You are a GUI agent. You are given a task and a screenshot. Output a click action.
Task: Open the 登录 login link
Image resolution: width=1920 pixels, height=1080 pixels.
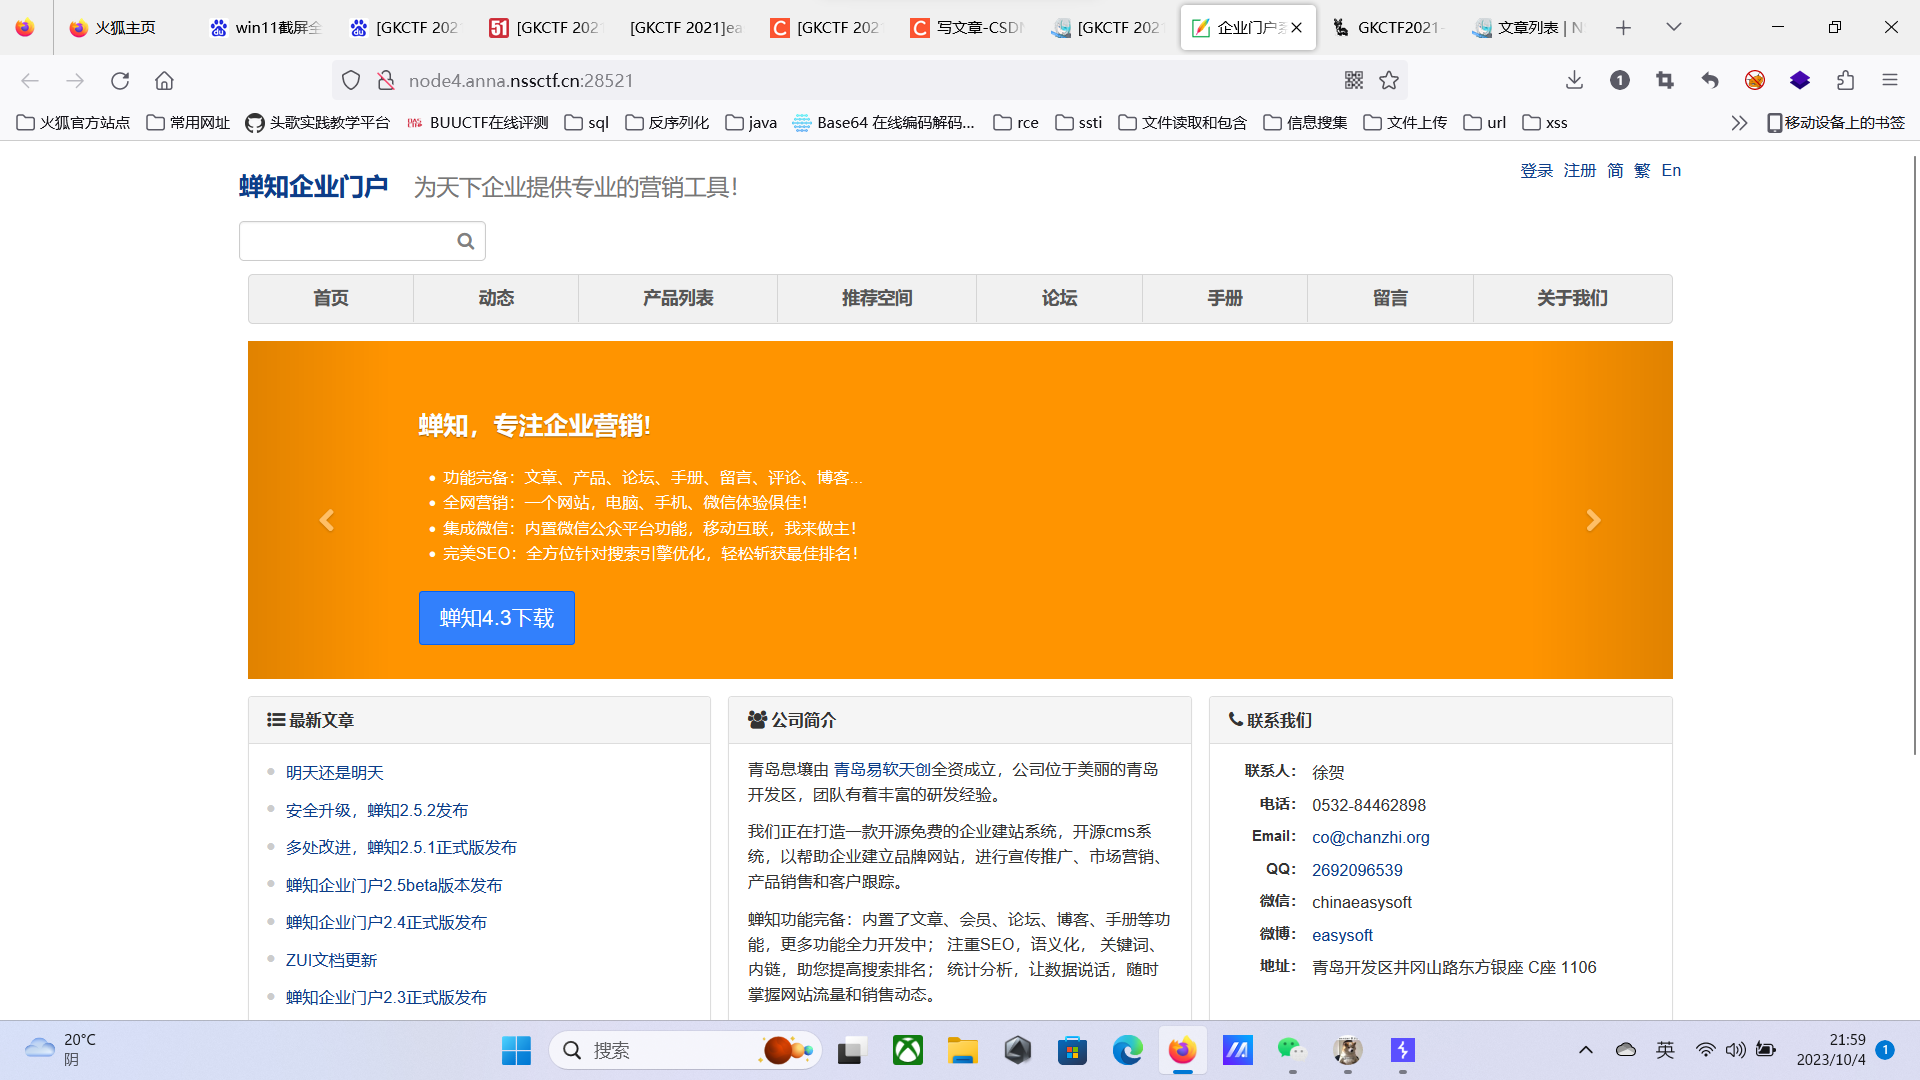tap(1536, 170)
